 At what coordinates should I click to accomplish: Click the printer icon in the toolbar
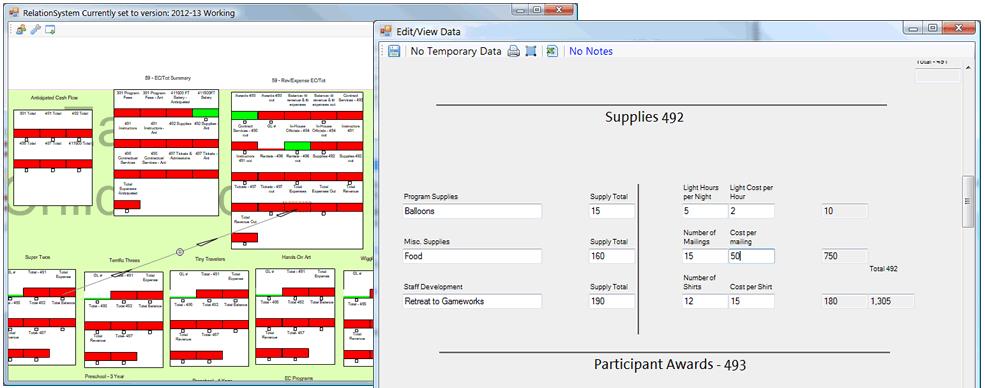click(513, 51)
